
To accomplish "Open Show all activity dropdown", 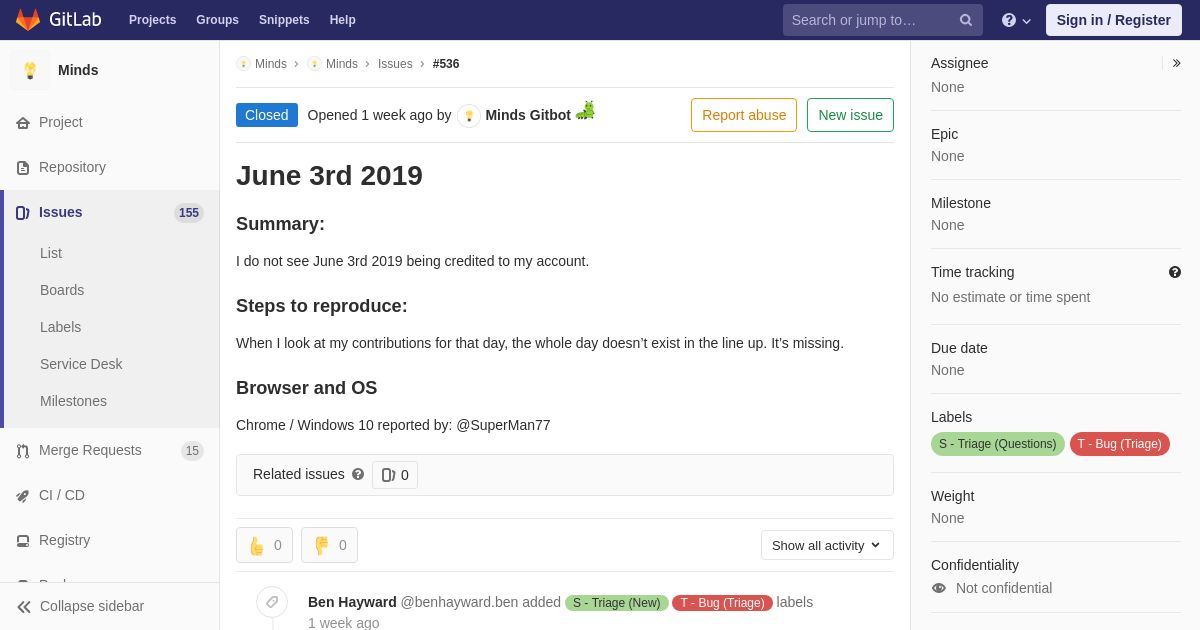I will (827, 545).
